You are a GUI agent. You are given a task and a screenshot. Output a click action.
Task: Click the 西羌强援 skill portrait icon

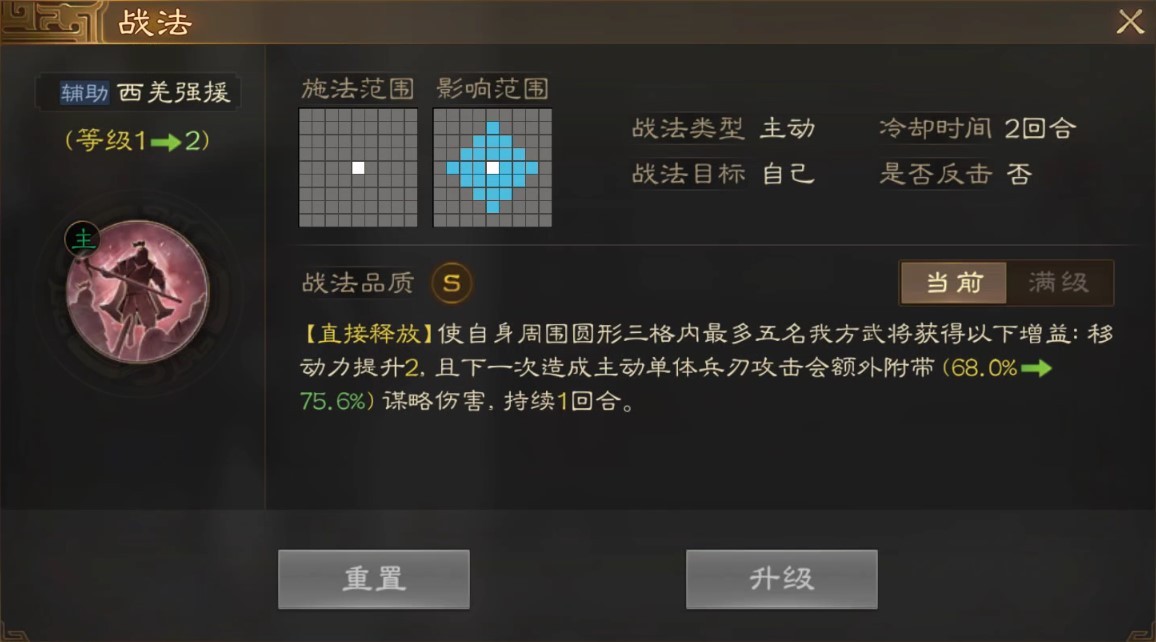click(x=137, y=292)
